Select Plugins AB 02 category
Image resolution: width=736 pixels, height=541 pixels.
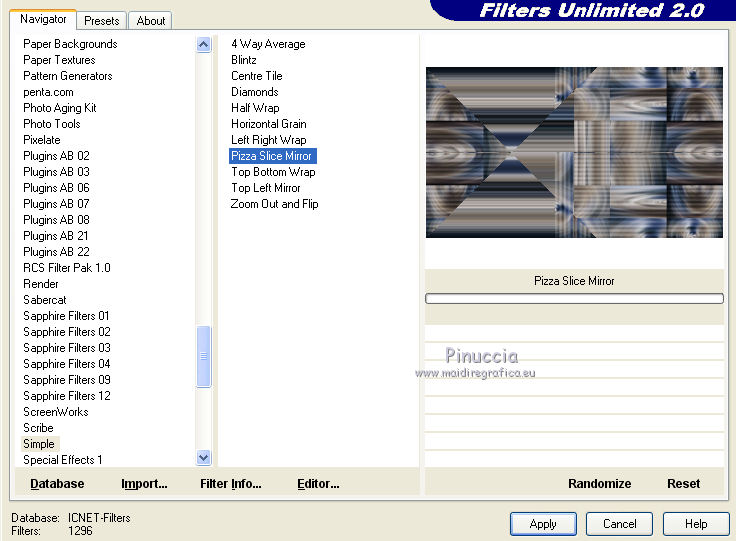coord(56,156)
